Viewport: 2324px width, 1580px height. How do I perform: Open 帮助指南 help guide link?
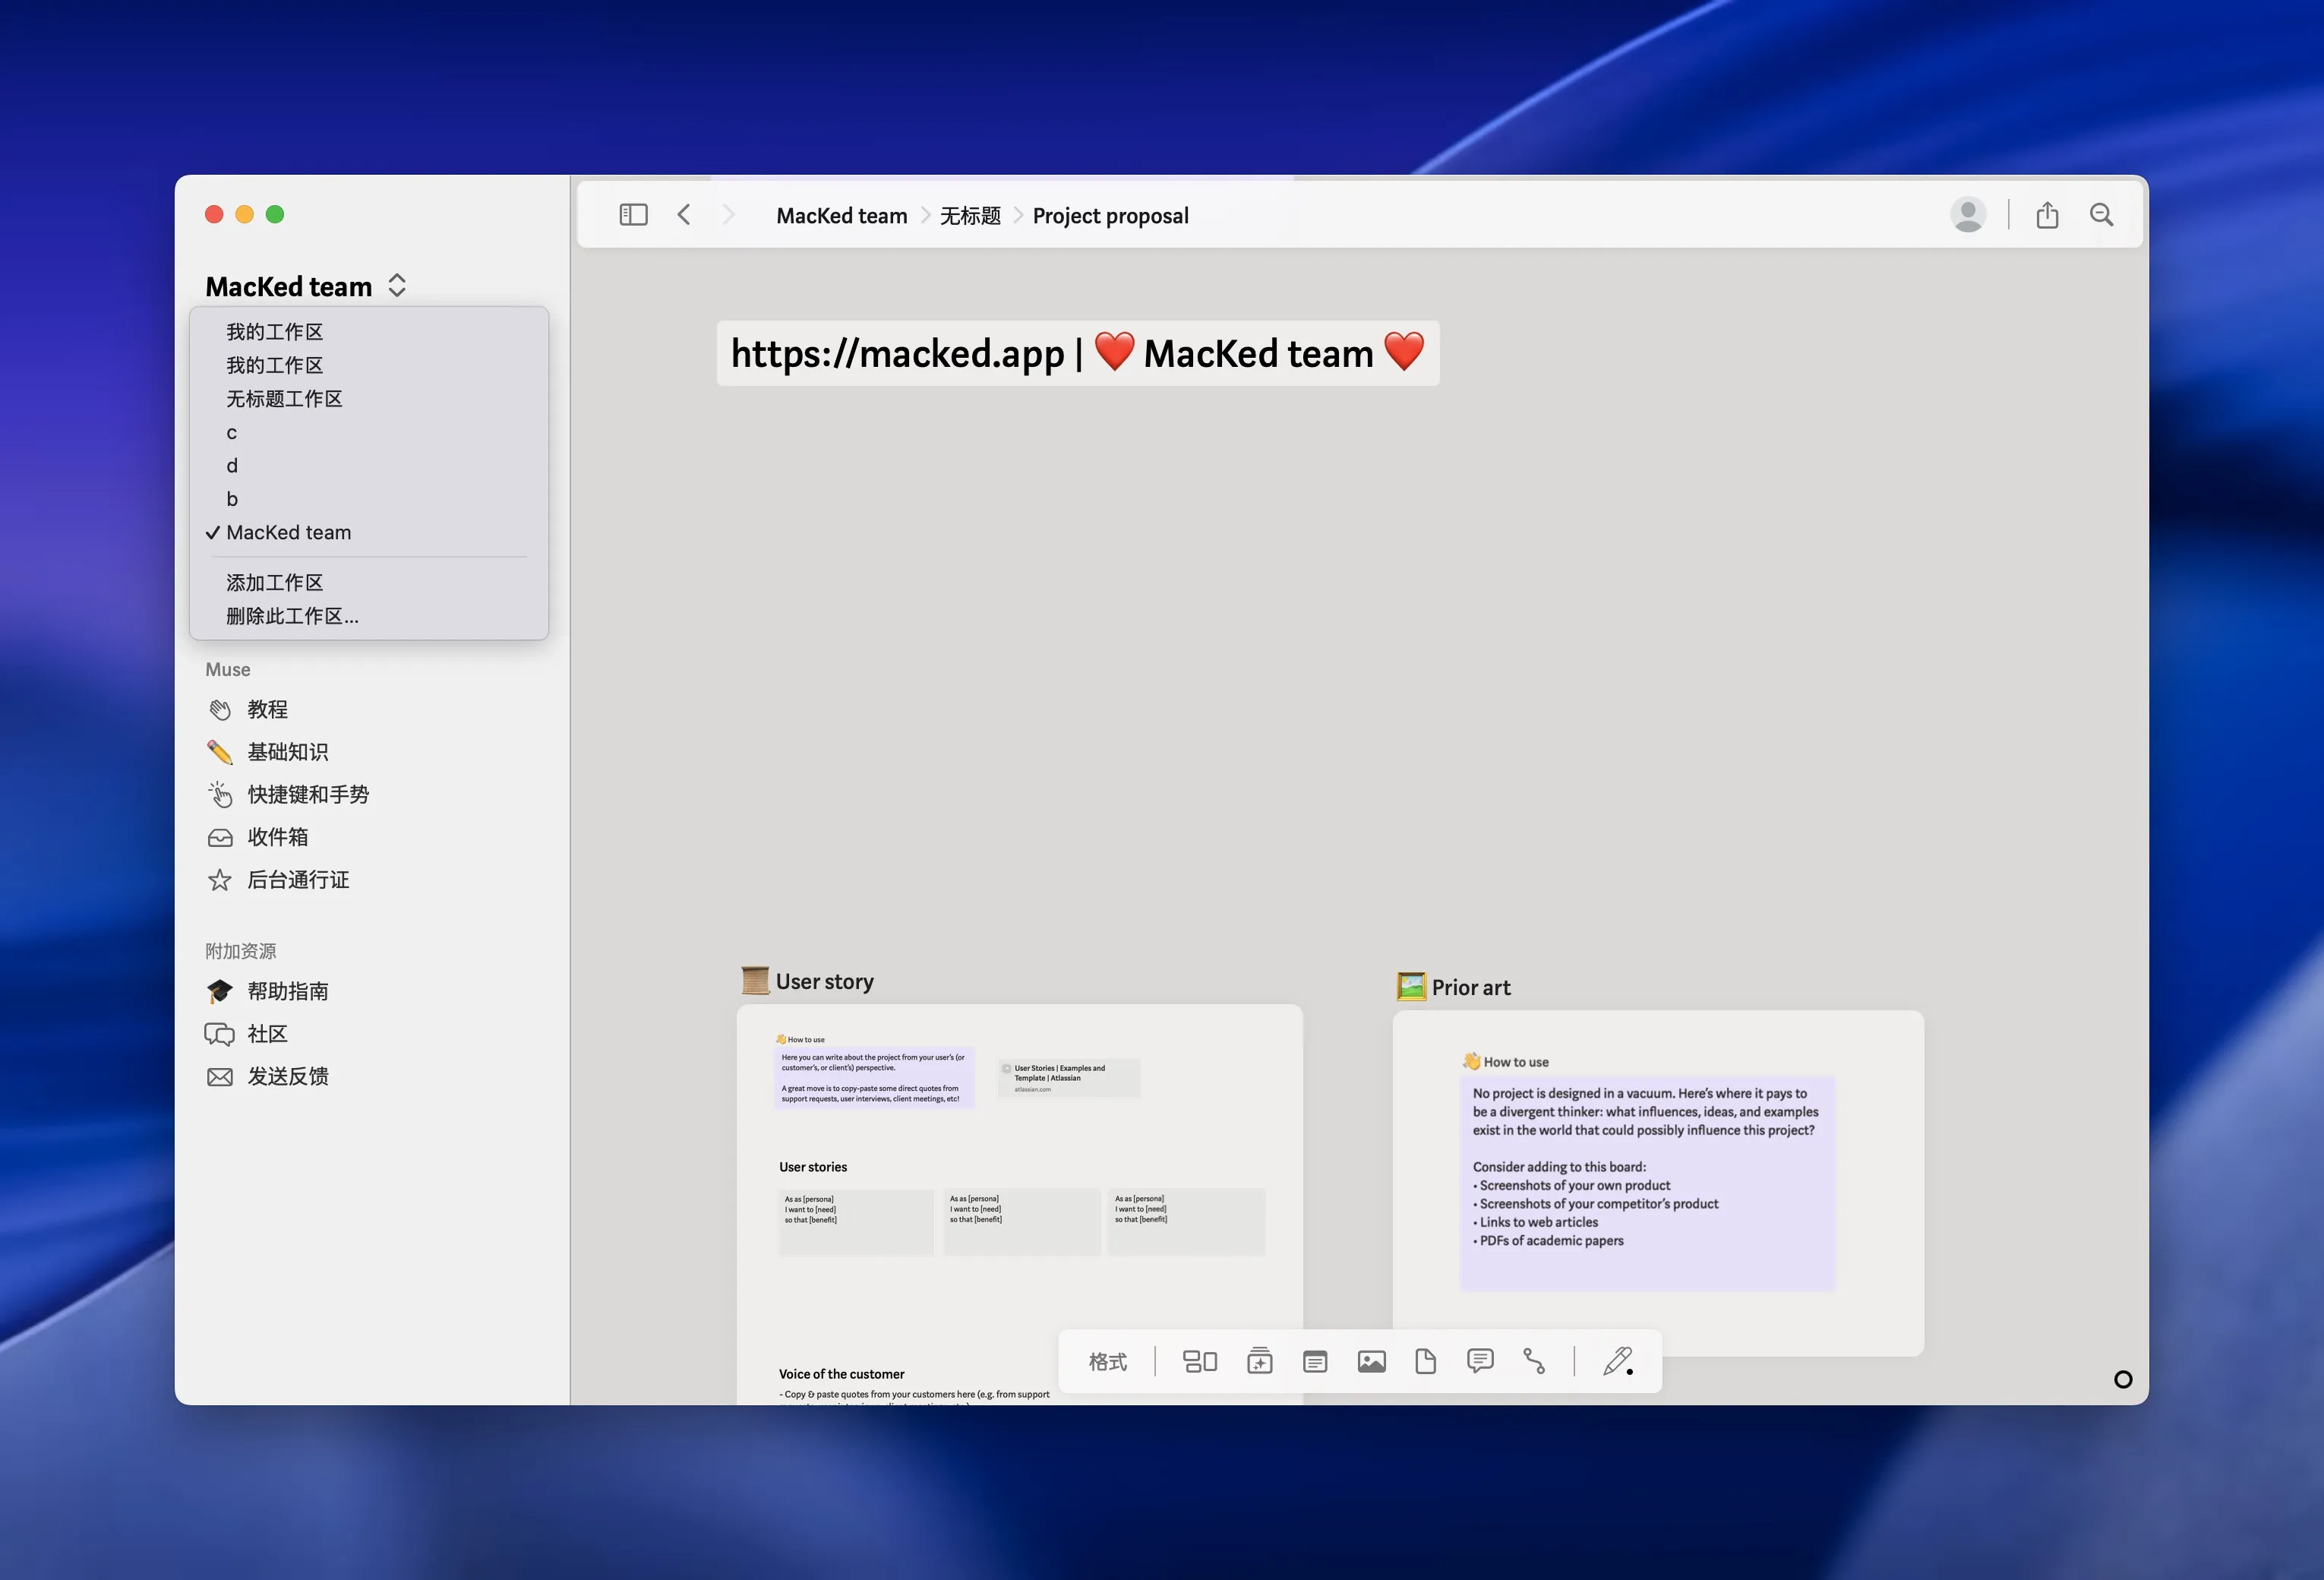pos(288,991)
